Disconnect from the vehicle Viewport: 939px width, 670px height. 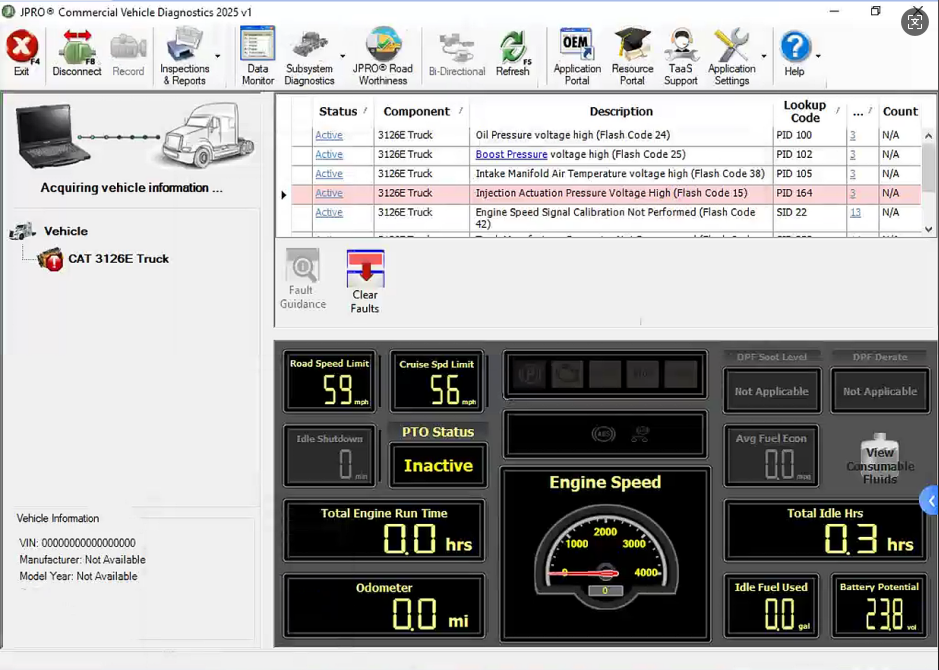[77, 53]
